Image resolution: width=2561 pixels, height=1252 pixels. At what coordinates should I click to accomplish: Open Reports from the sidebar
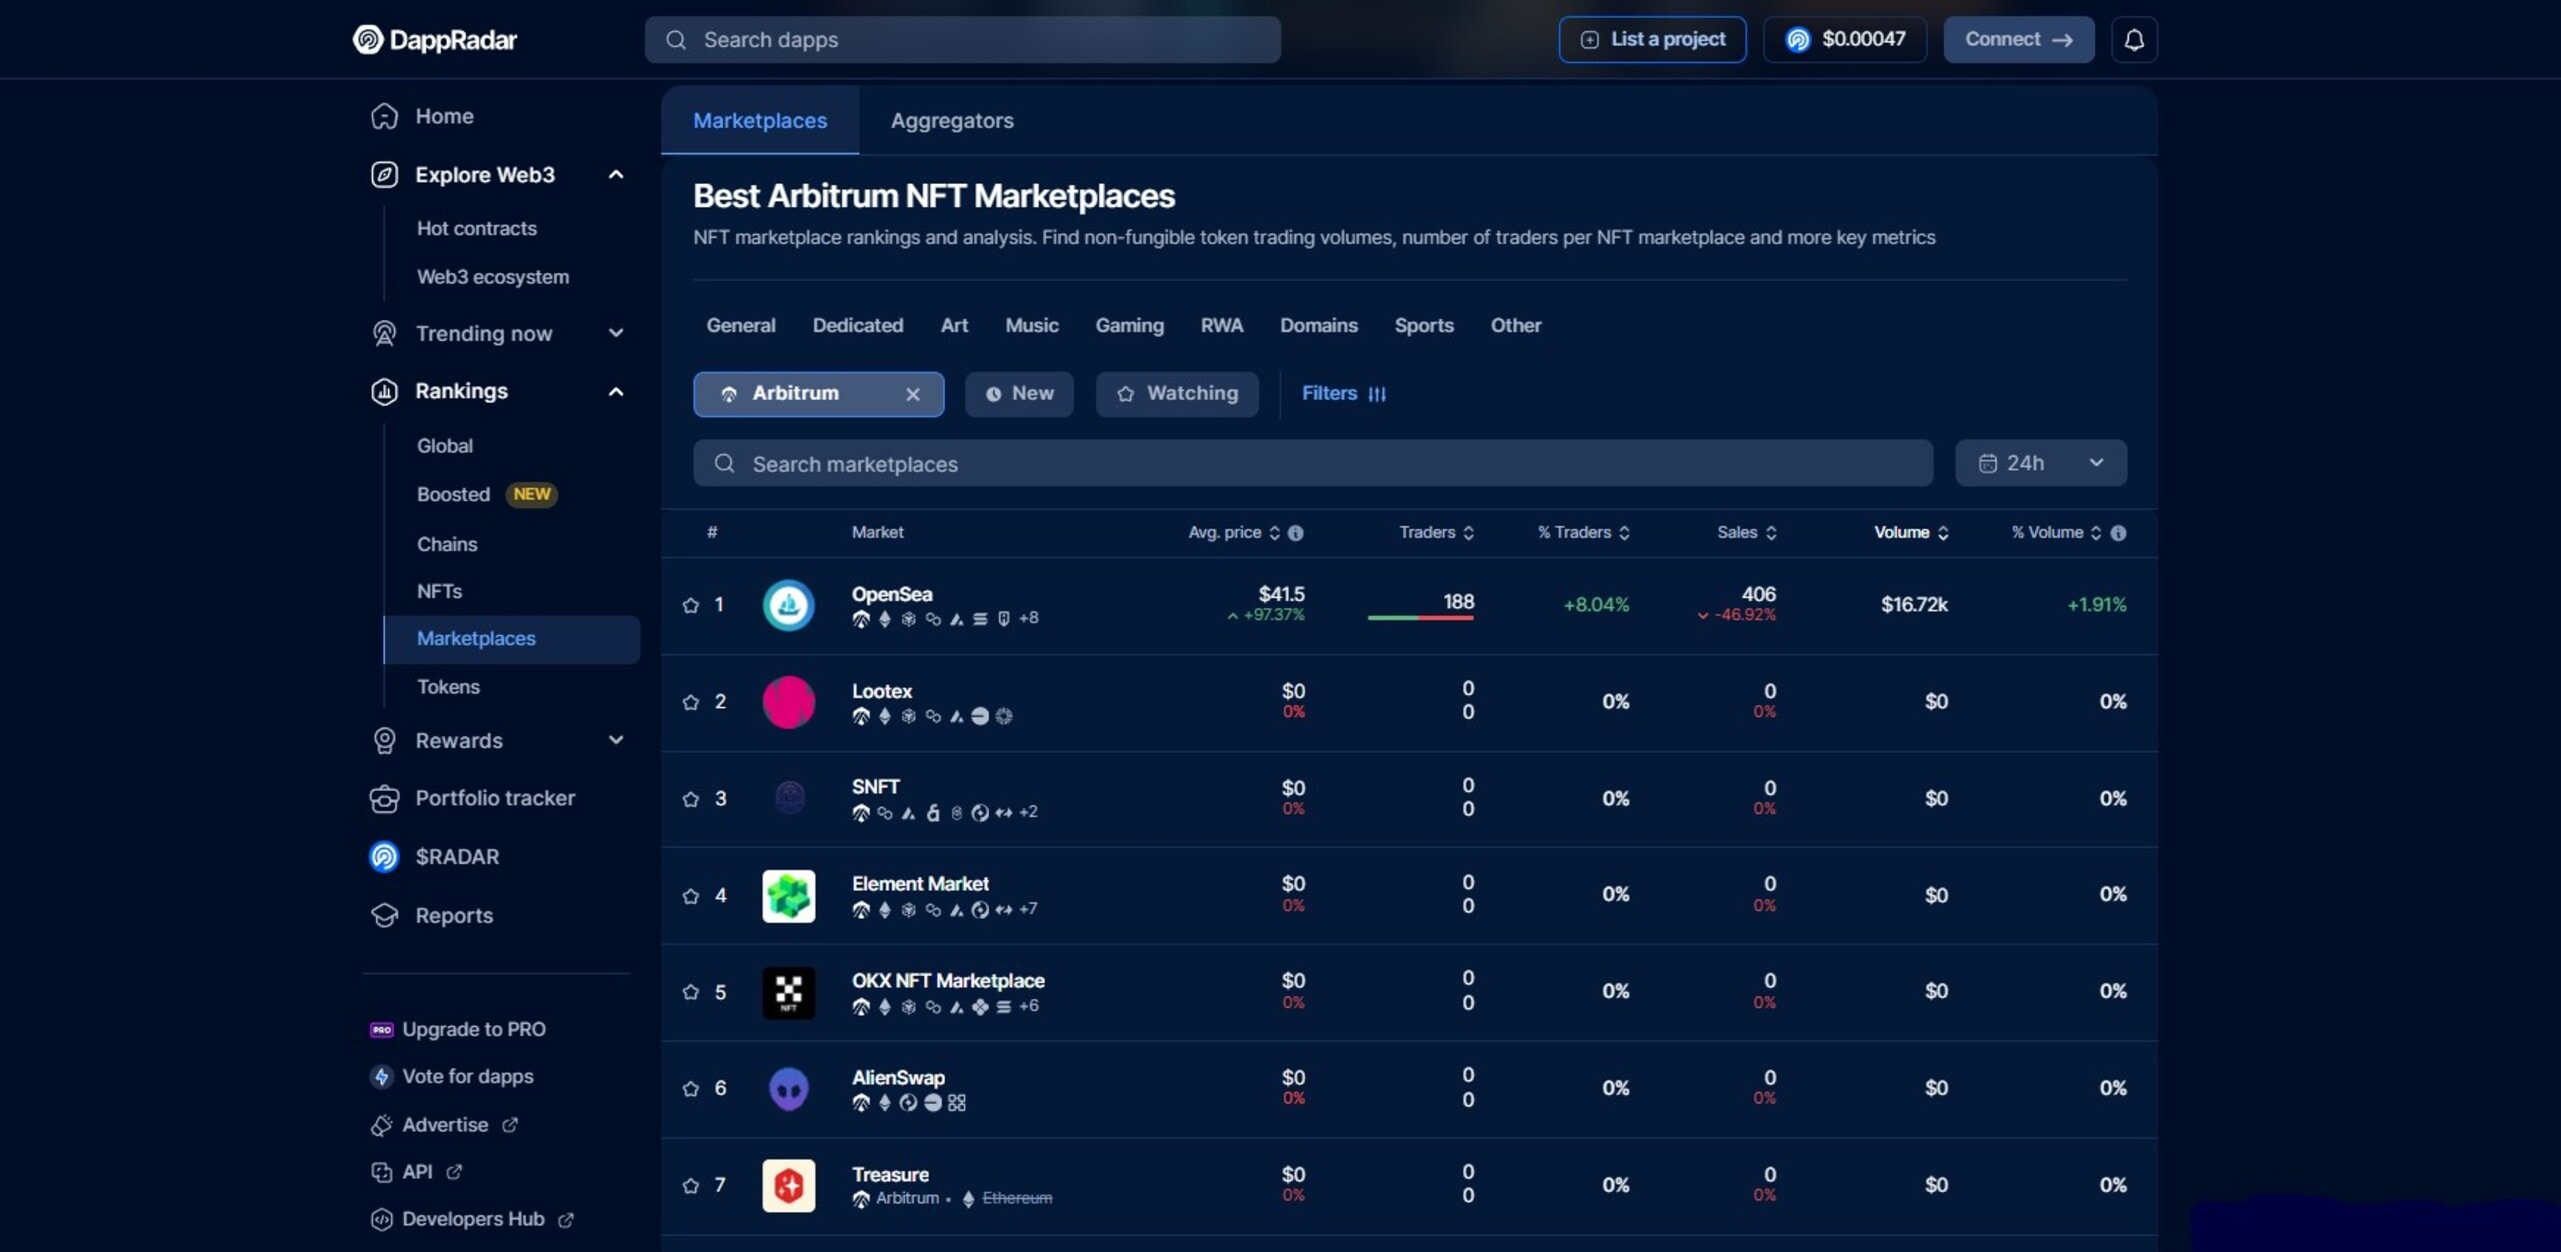(454, 915)
